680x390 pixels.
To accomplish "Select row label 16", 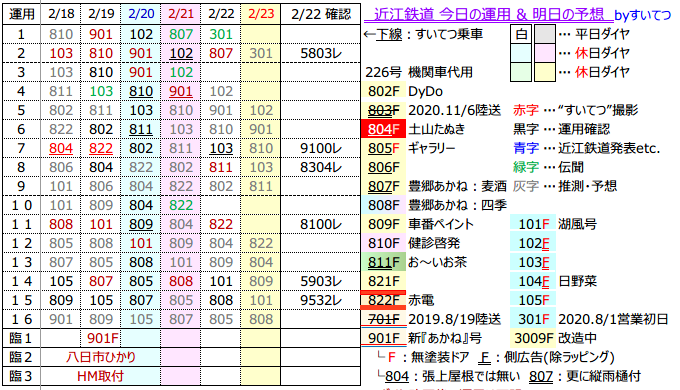I will [x=21, y=319].
